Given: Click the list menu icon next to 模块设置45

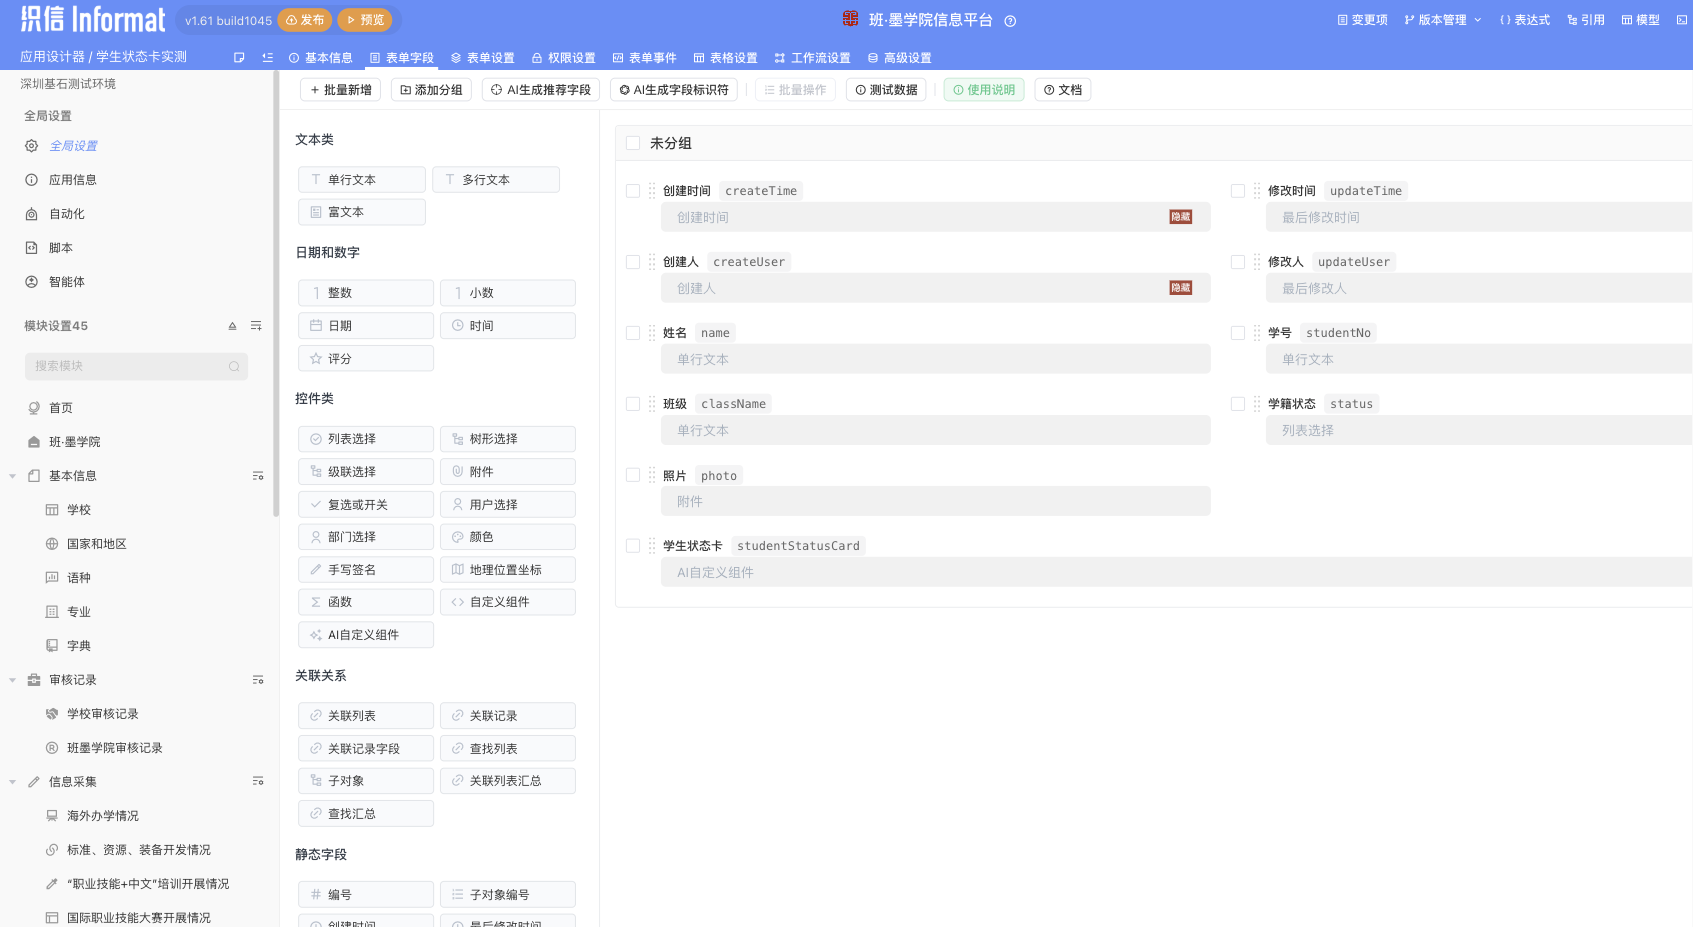Looking at the screenshot, I should (256, 326).
